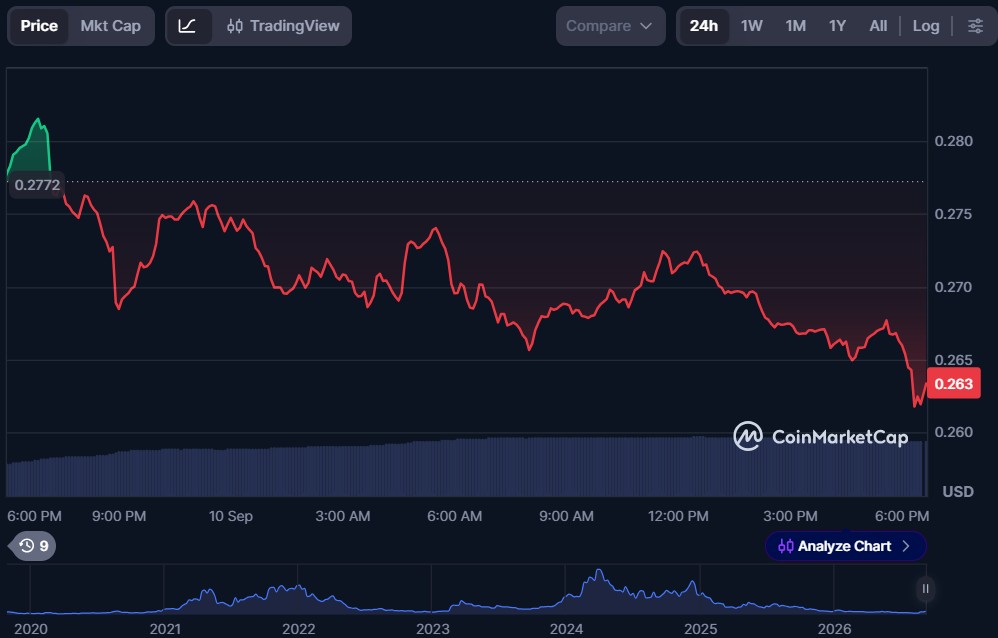Select the 1W timeframe tab
998x638 pixels.
point(752,26)
